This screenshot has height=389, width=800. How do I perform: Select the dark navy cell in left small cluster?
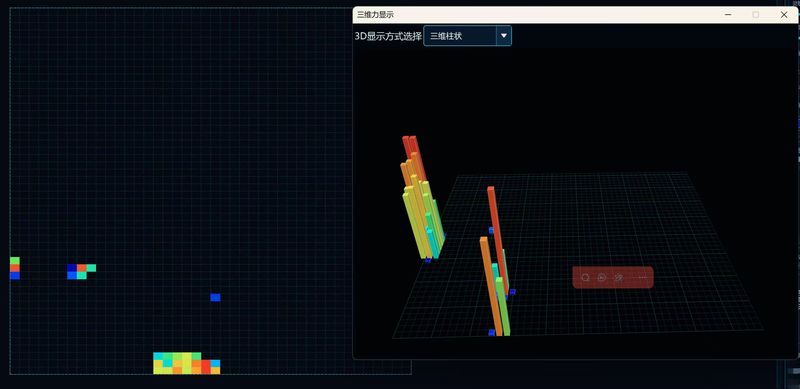(x=72, y=268)
